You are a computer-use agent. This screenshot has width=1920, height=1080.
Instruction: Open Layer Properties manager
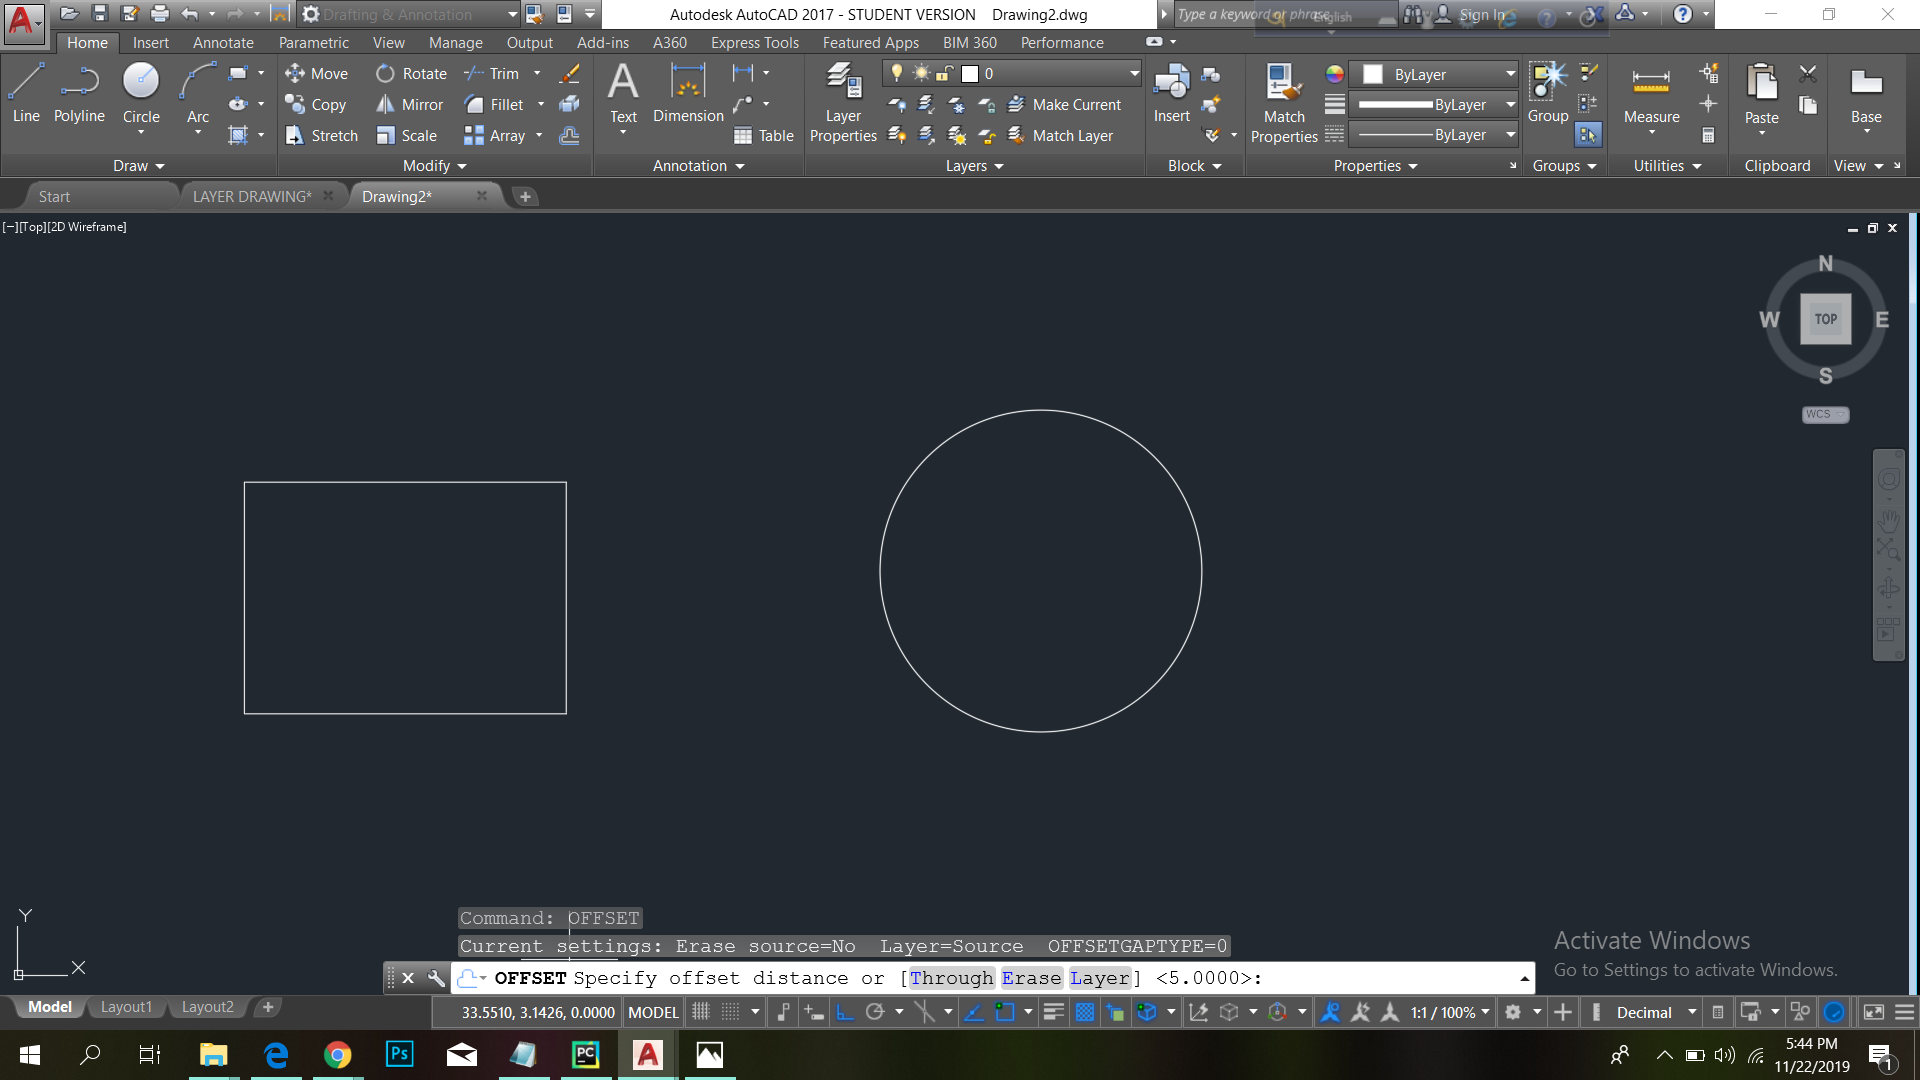pos(843,102)
